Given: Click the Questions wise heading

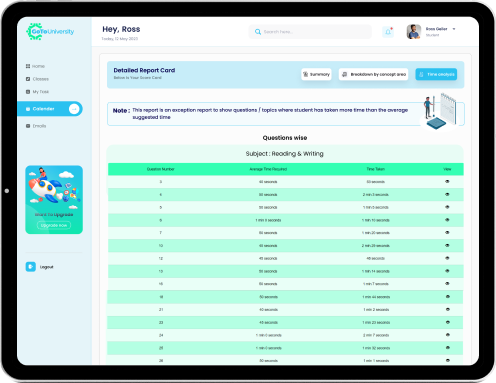Looking at the screenshot, I should click(285, 138).
